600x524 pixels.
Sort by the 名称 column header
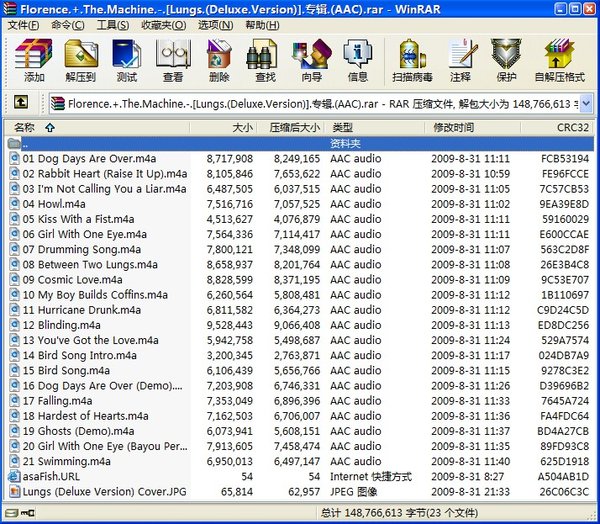[x=97, y=127]
